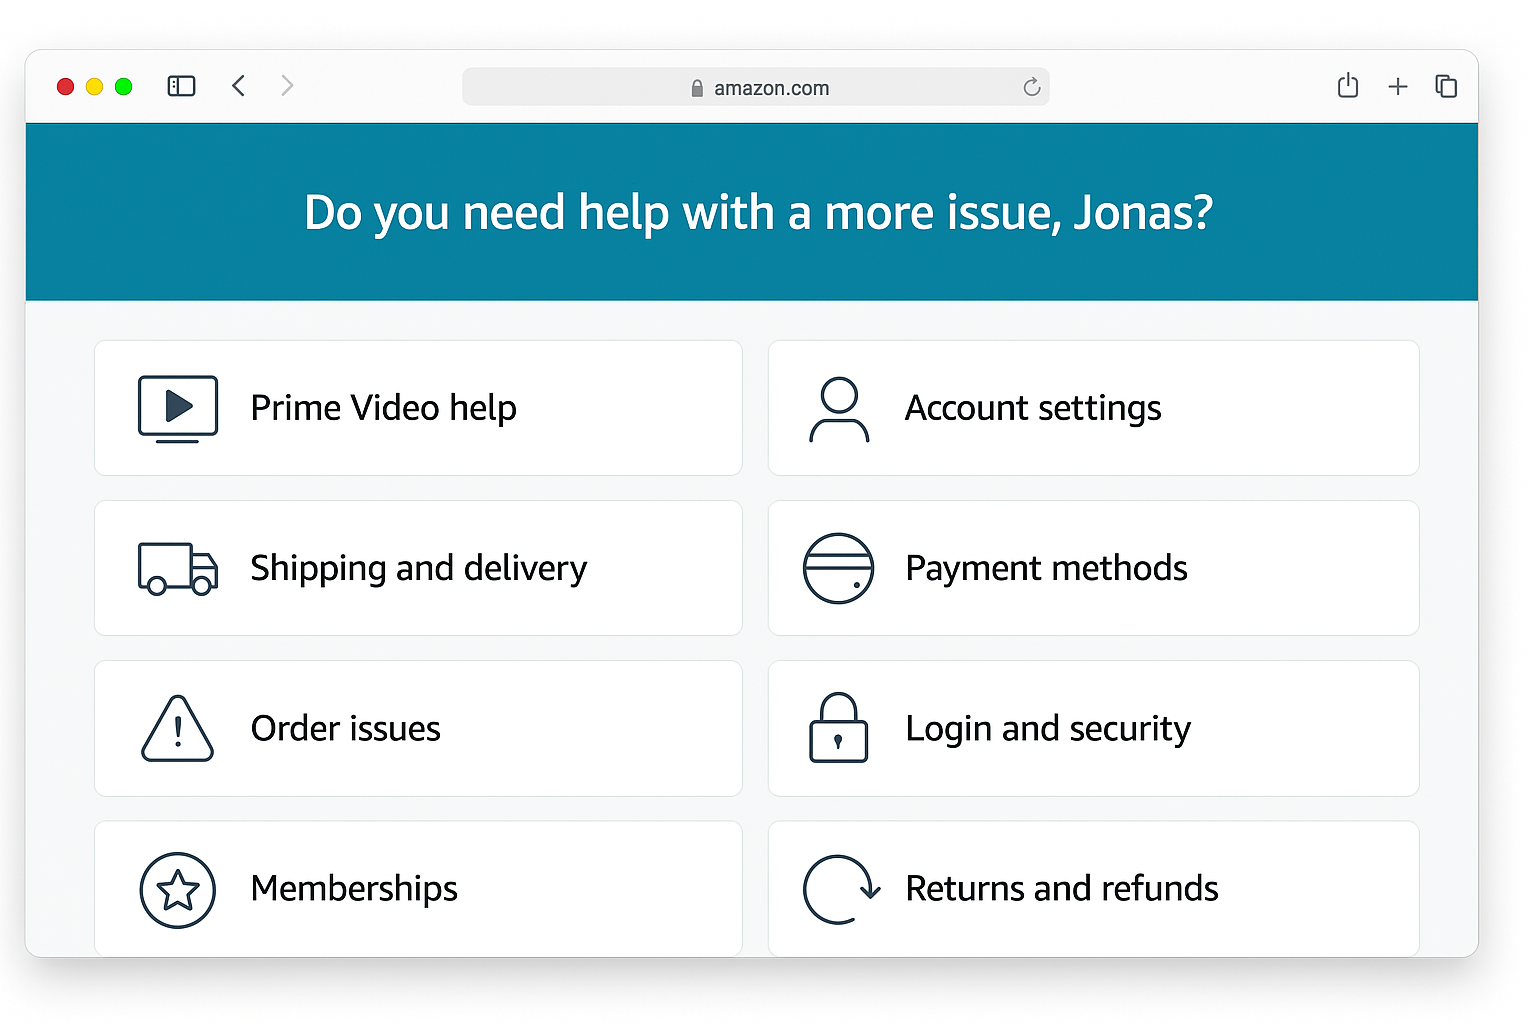The width and height of the screenshot is (1536, 1024).
Task: Open the Returns and refunds section
Action: click(1093, 888)
